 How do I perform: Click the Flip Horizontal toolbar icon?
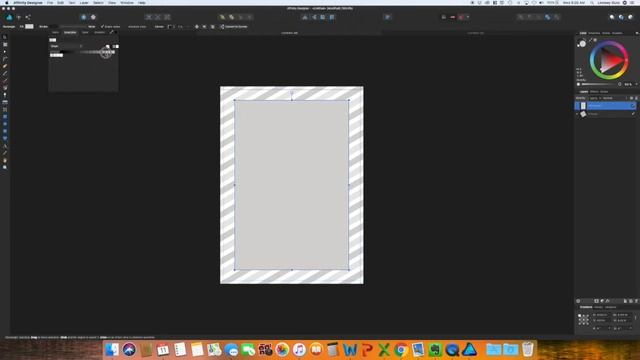304,17
